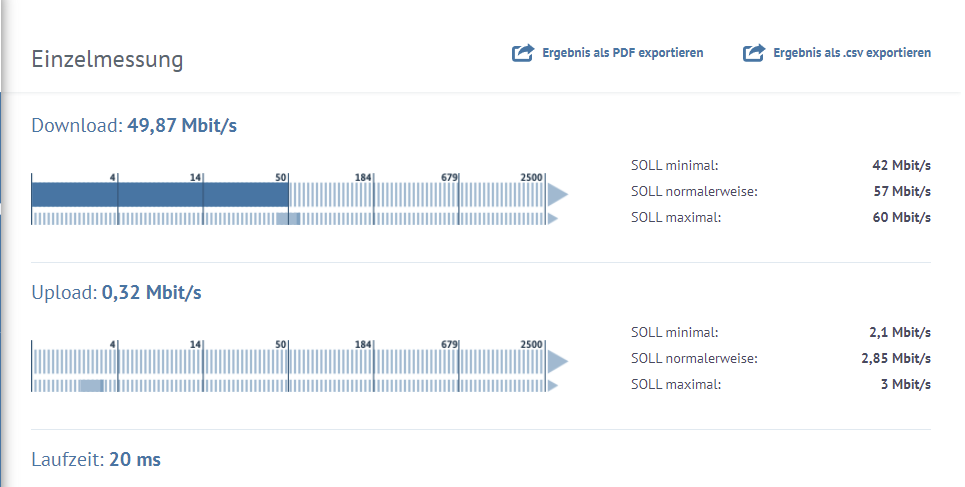
Task: Click the 2500 scale mark on Download bar
Action: click(533, 178)
